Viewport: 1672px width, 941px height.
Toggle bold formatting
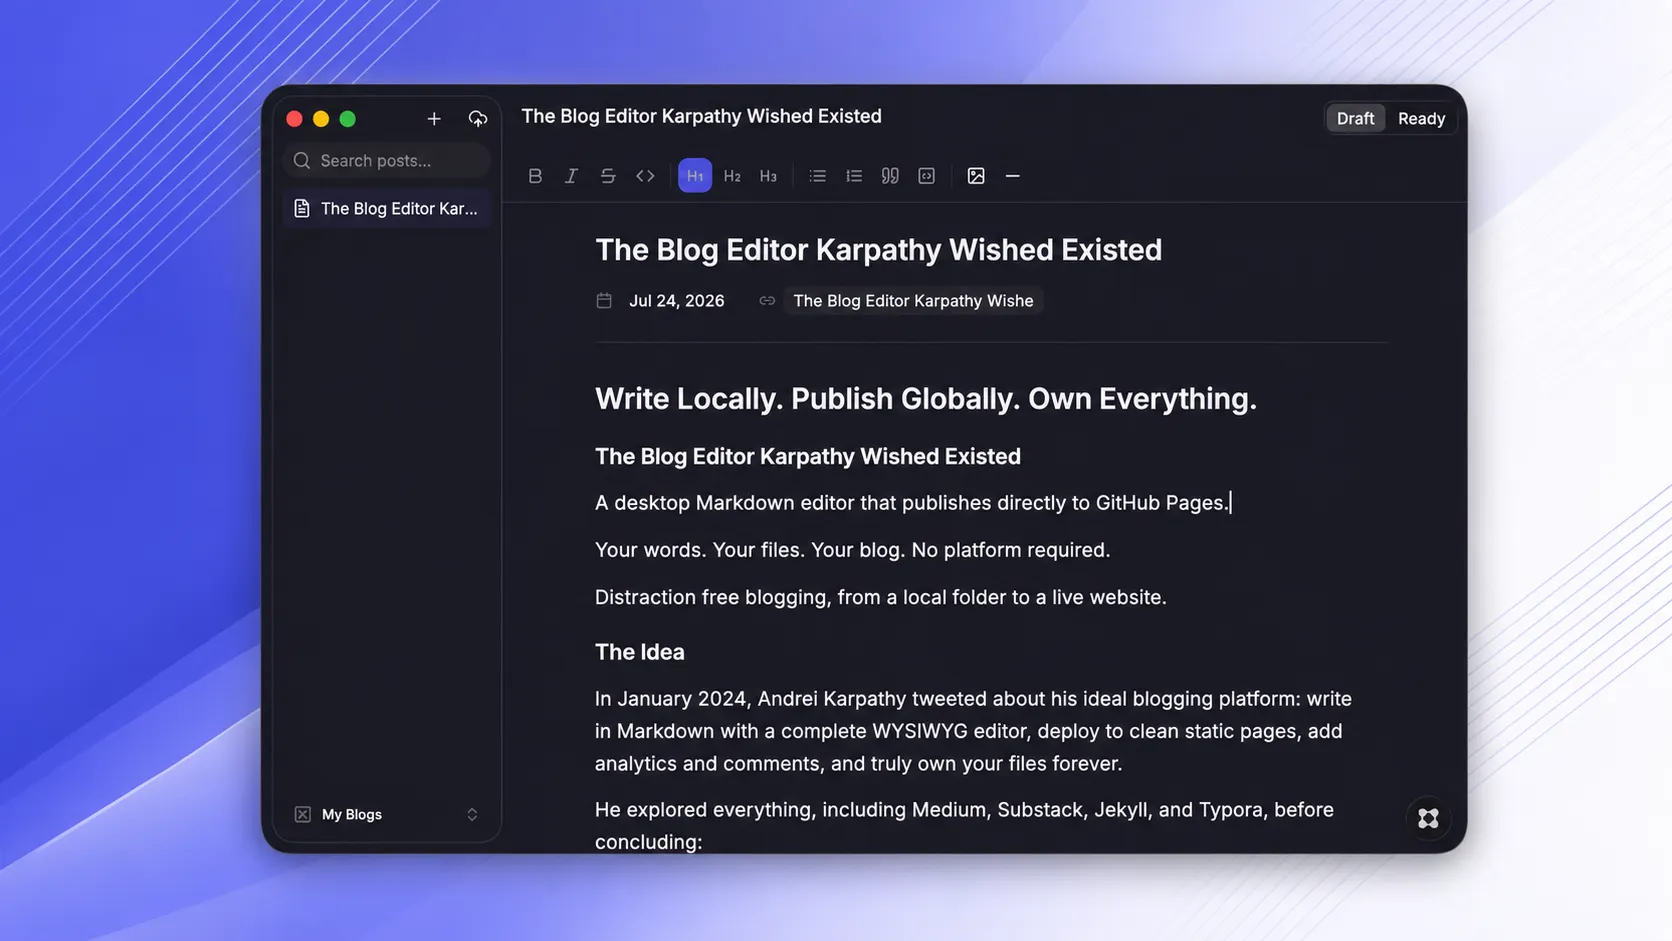tap(535, 176)
